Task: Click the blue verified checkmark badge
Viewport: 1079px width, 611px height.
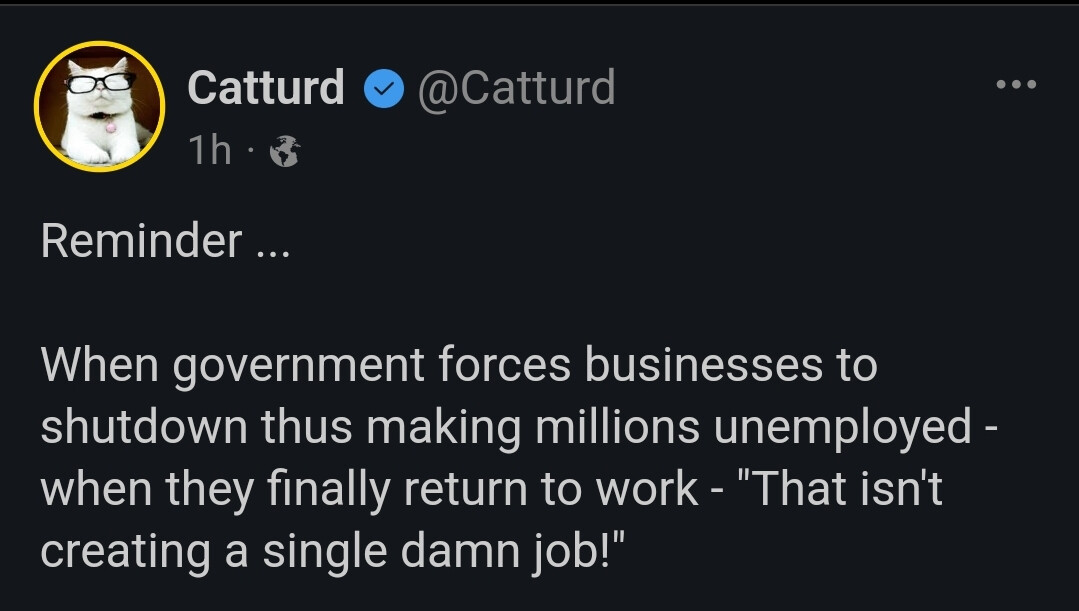Action: click(x=381, y=90)
